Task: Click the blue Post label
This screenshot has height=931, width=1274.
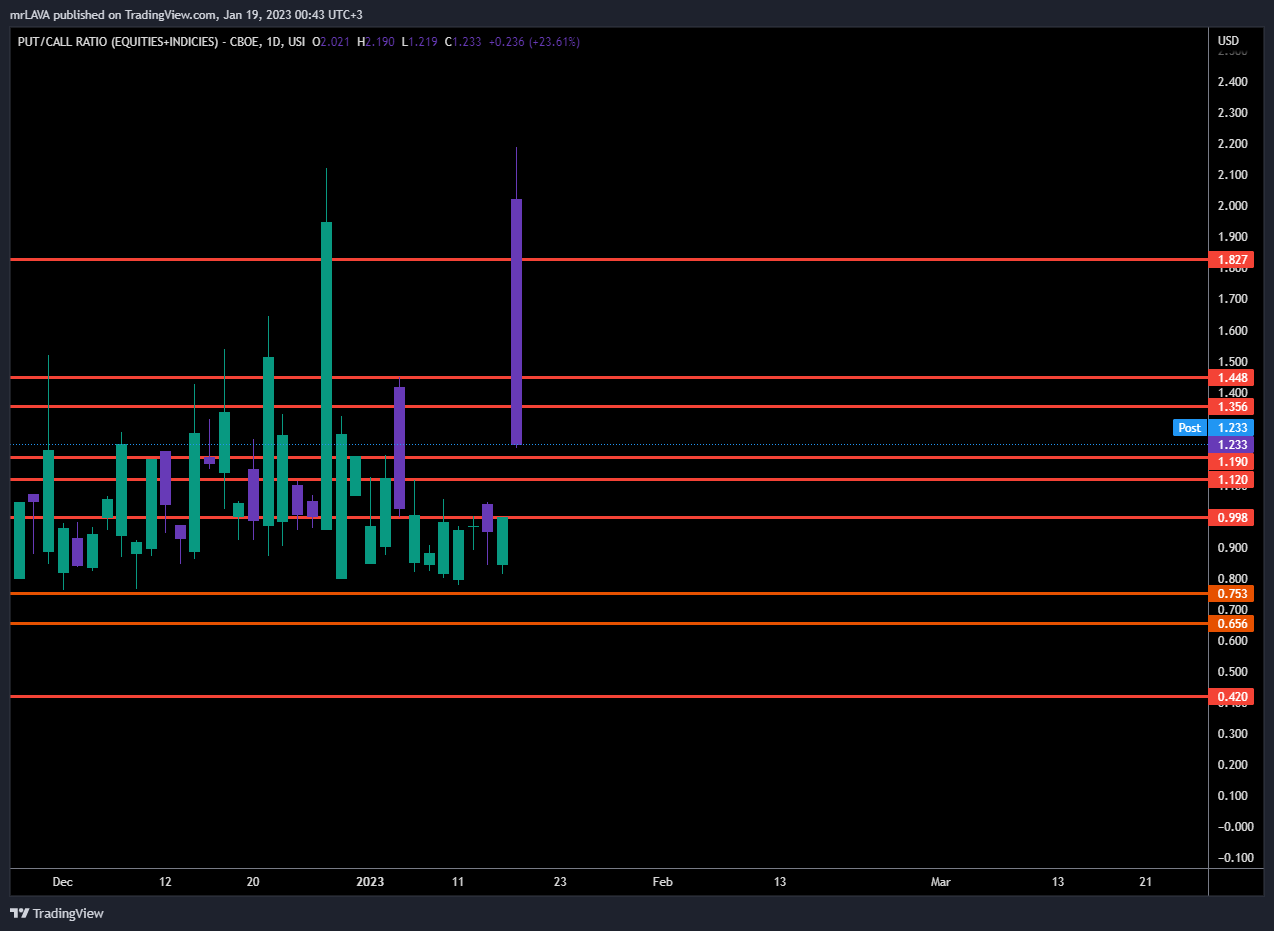Action: tap(1189, 427)
